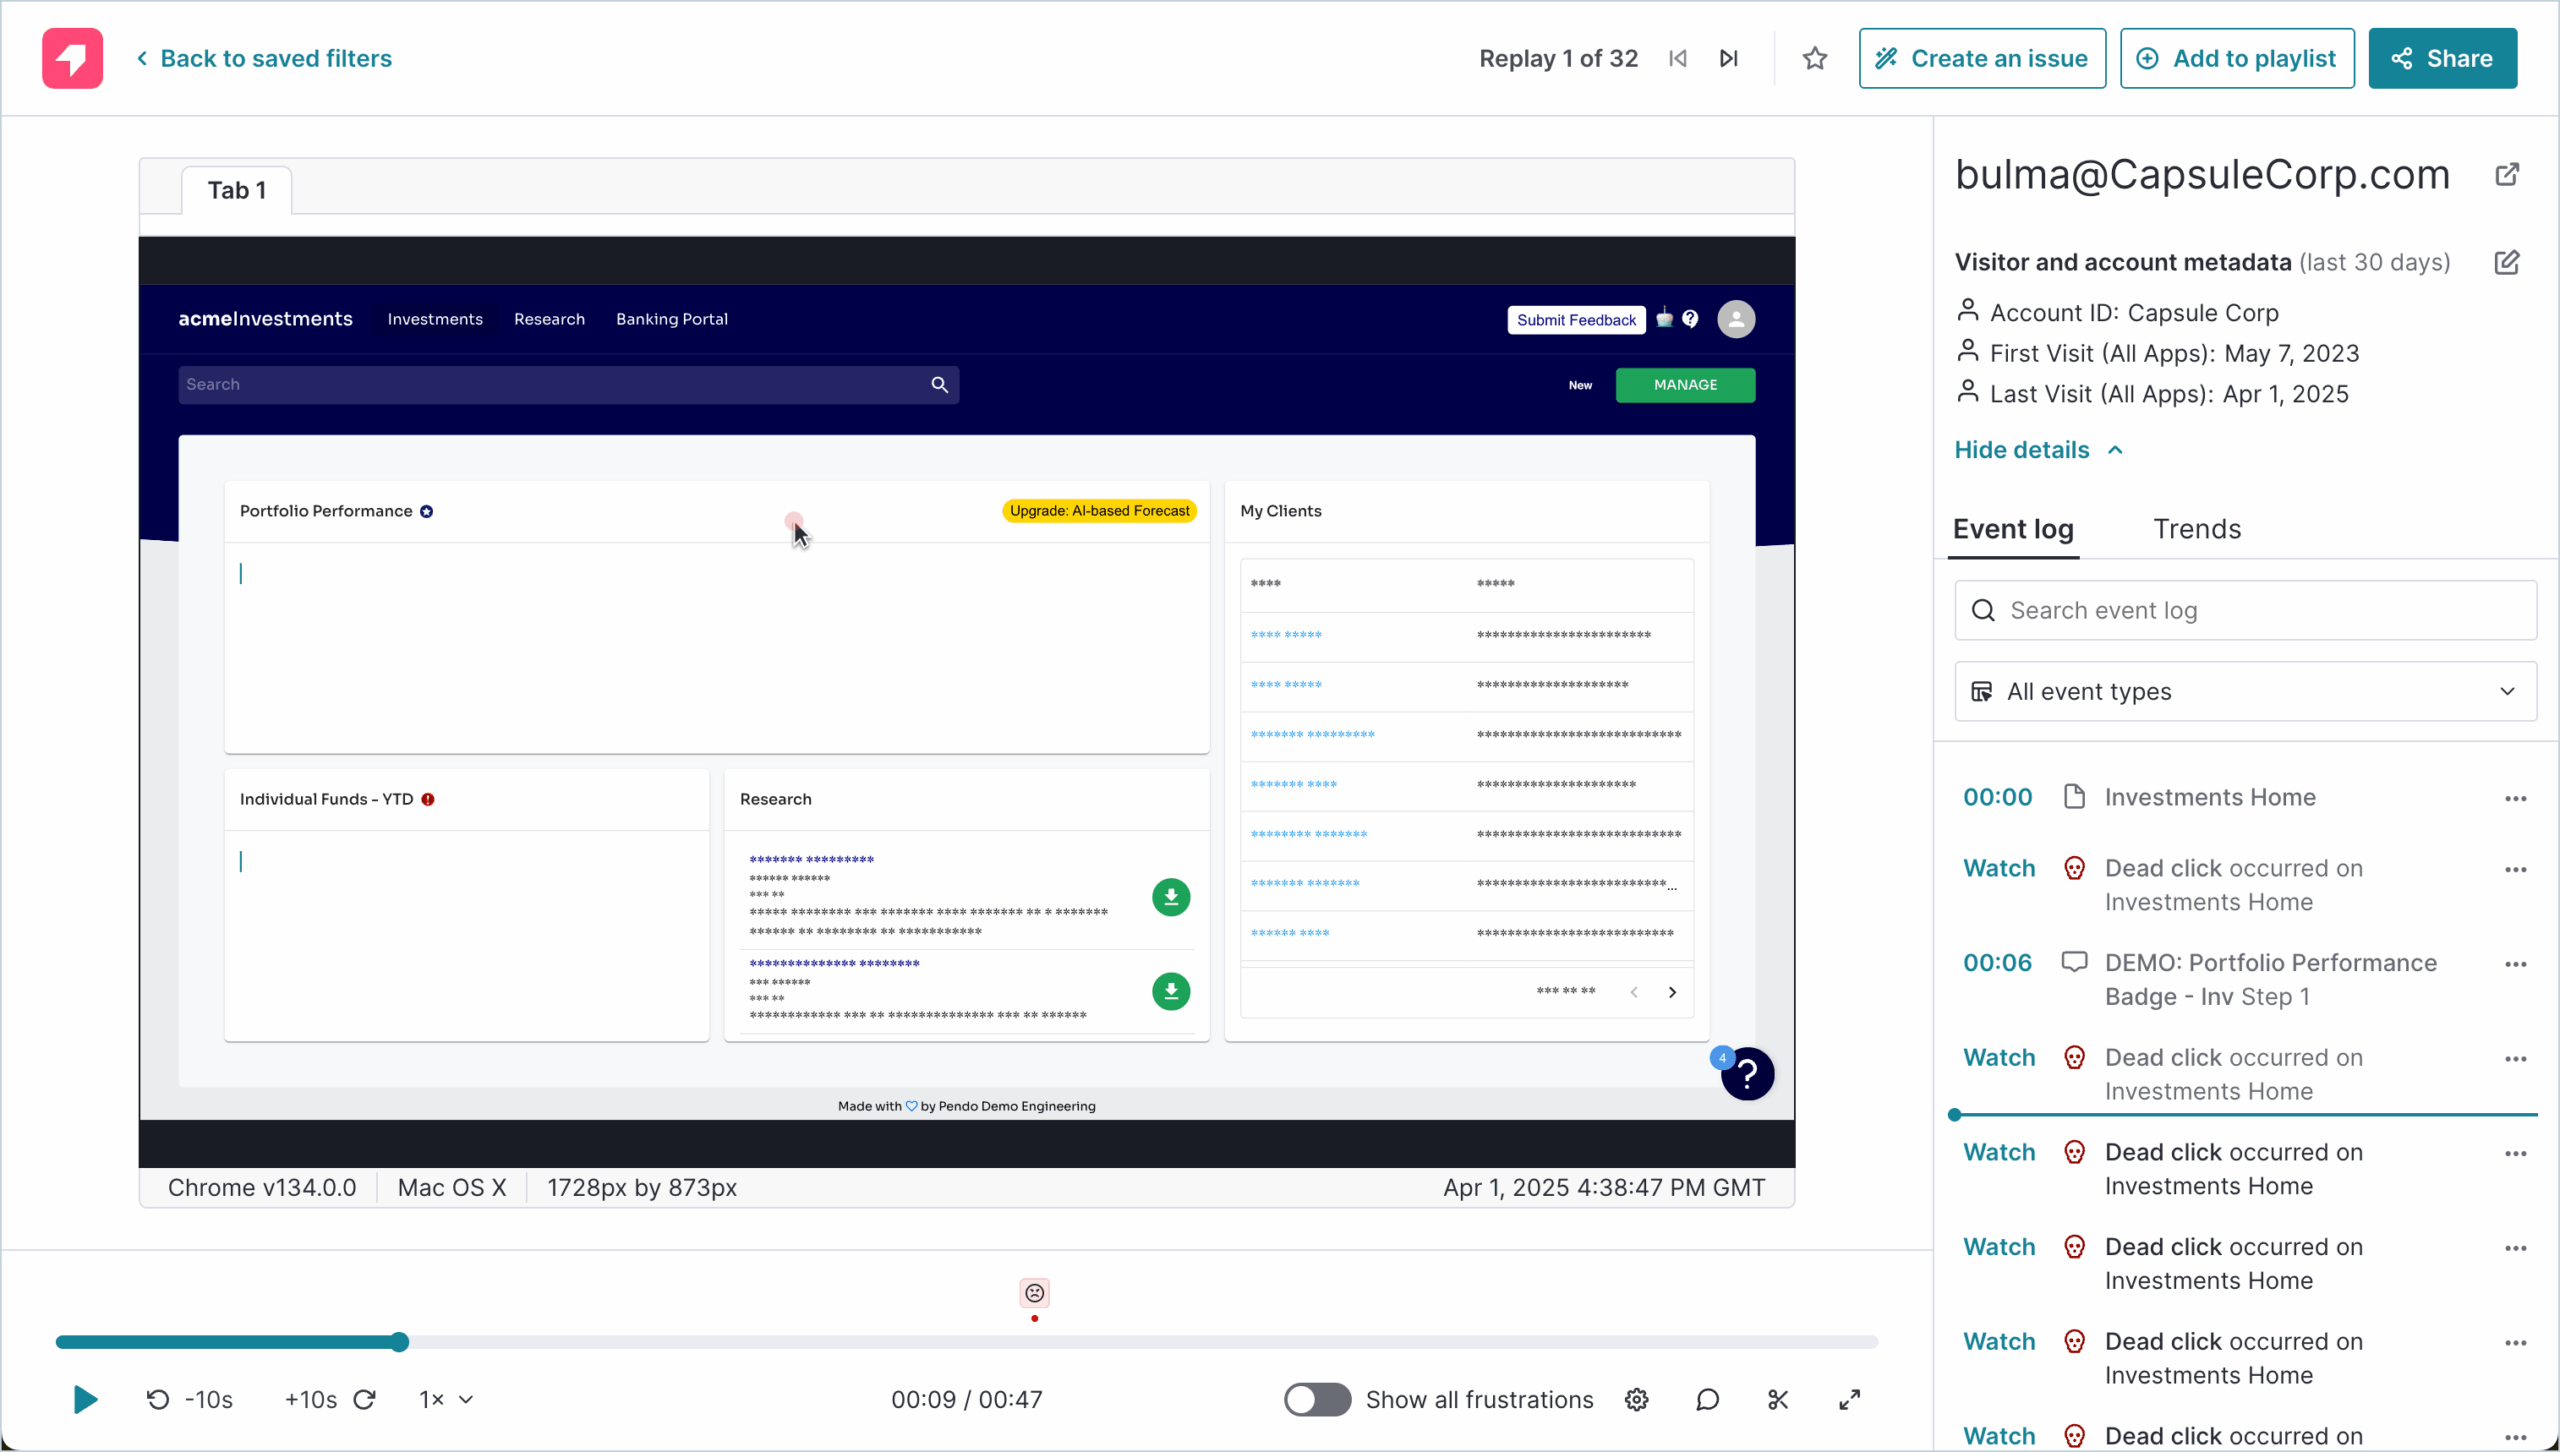Select Tab 1 of the replay

(x=237, y=190)
